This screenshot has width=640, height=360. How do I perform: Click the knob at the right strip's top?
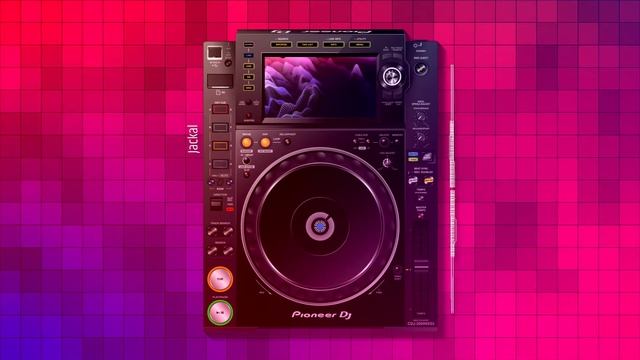421,69
